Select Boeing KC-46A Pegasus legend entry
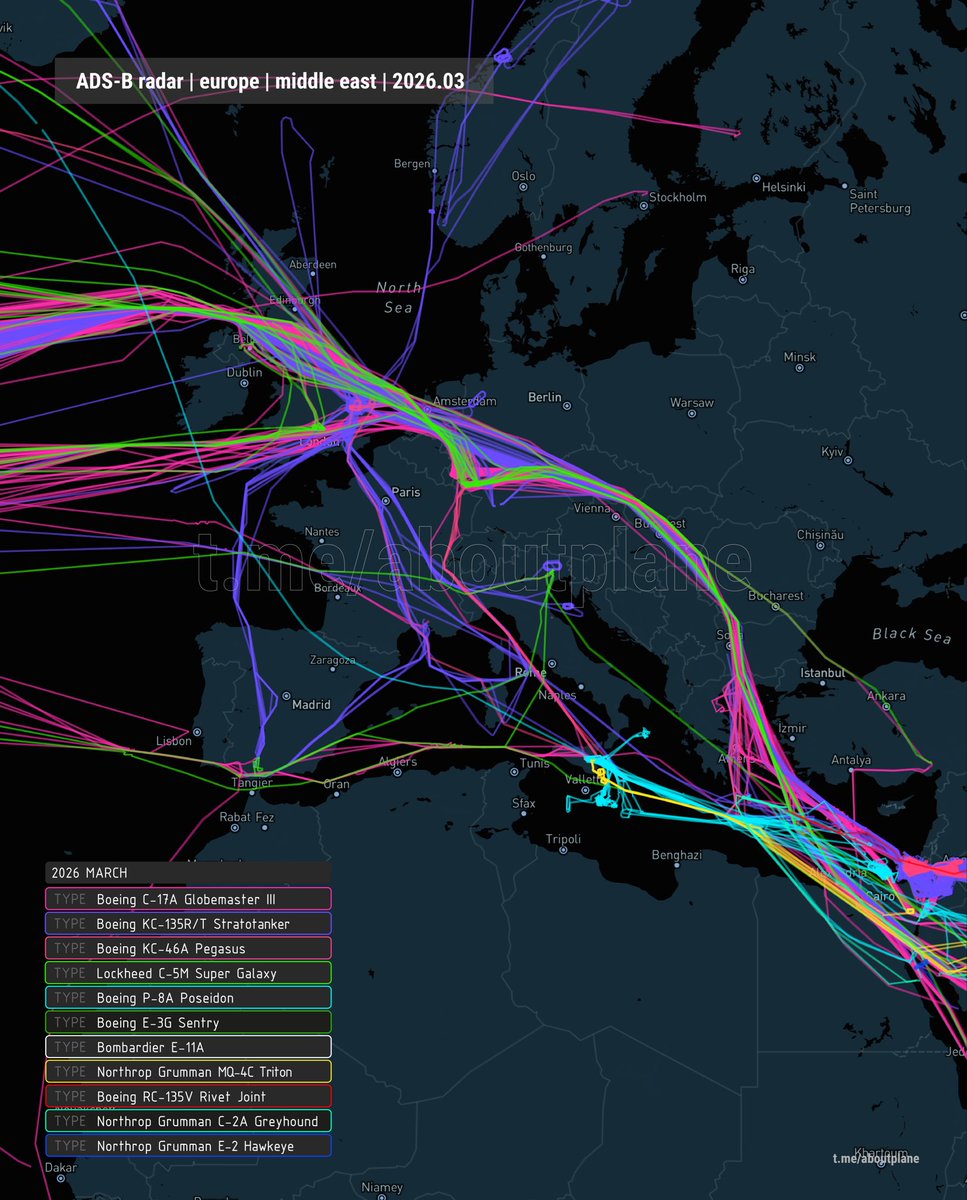 coord(188,948)
